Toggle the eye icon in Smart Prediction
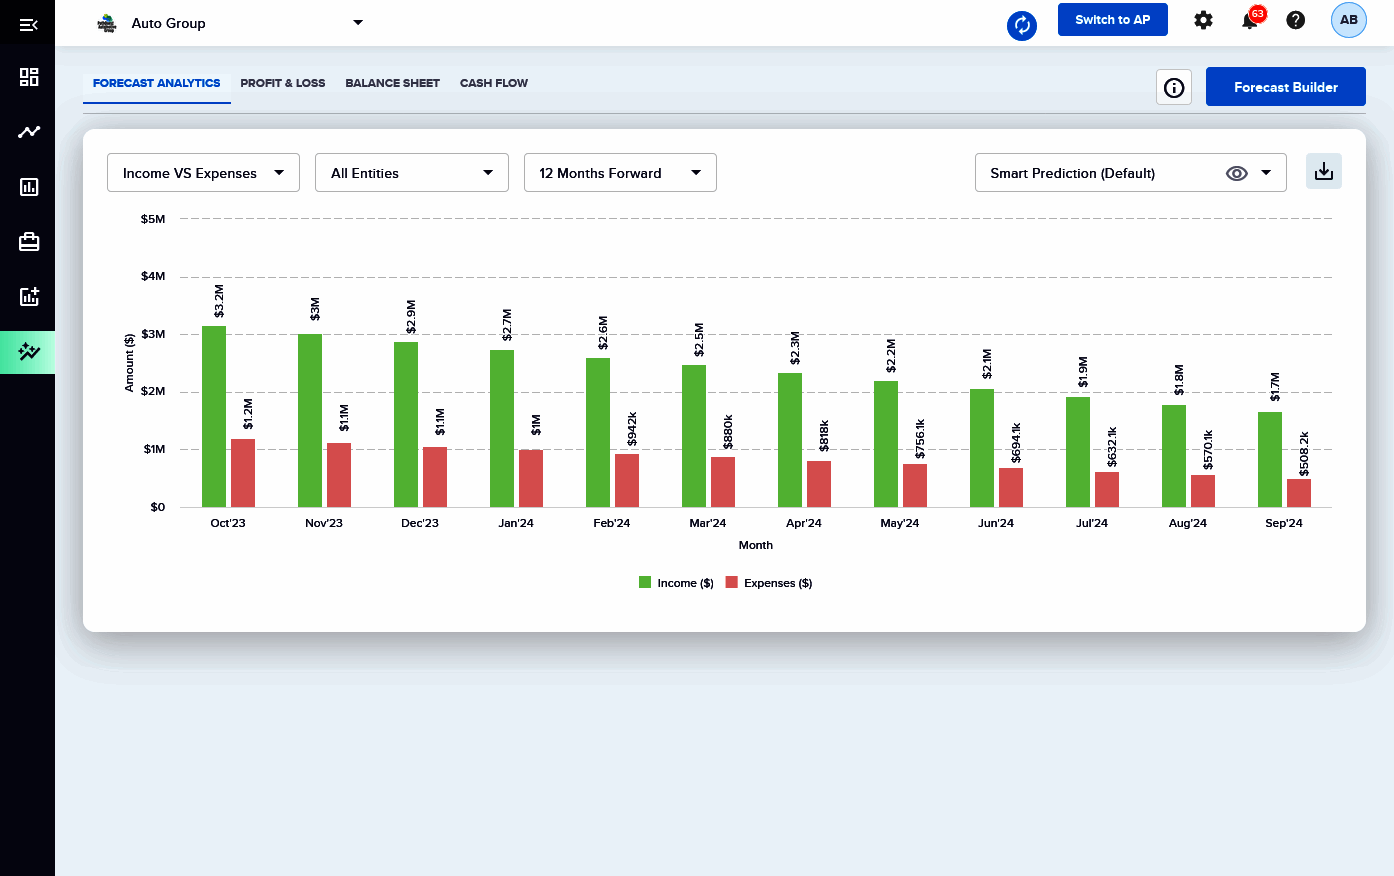Image resolution: width=1394 pixels, height=876 pixels. pyautogui.click(x=1236, y=173)
